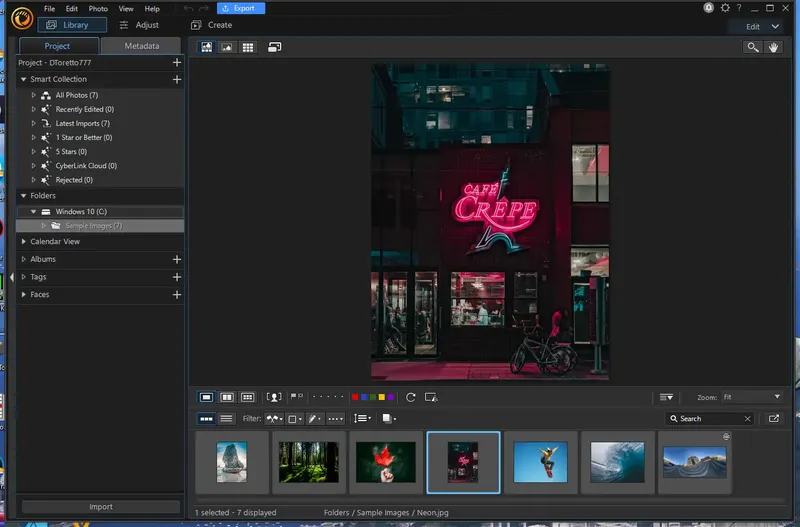Click the rotate photo icon

(x=410, y=397)
